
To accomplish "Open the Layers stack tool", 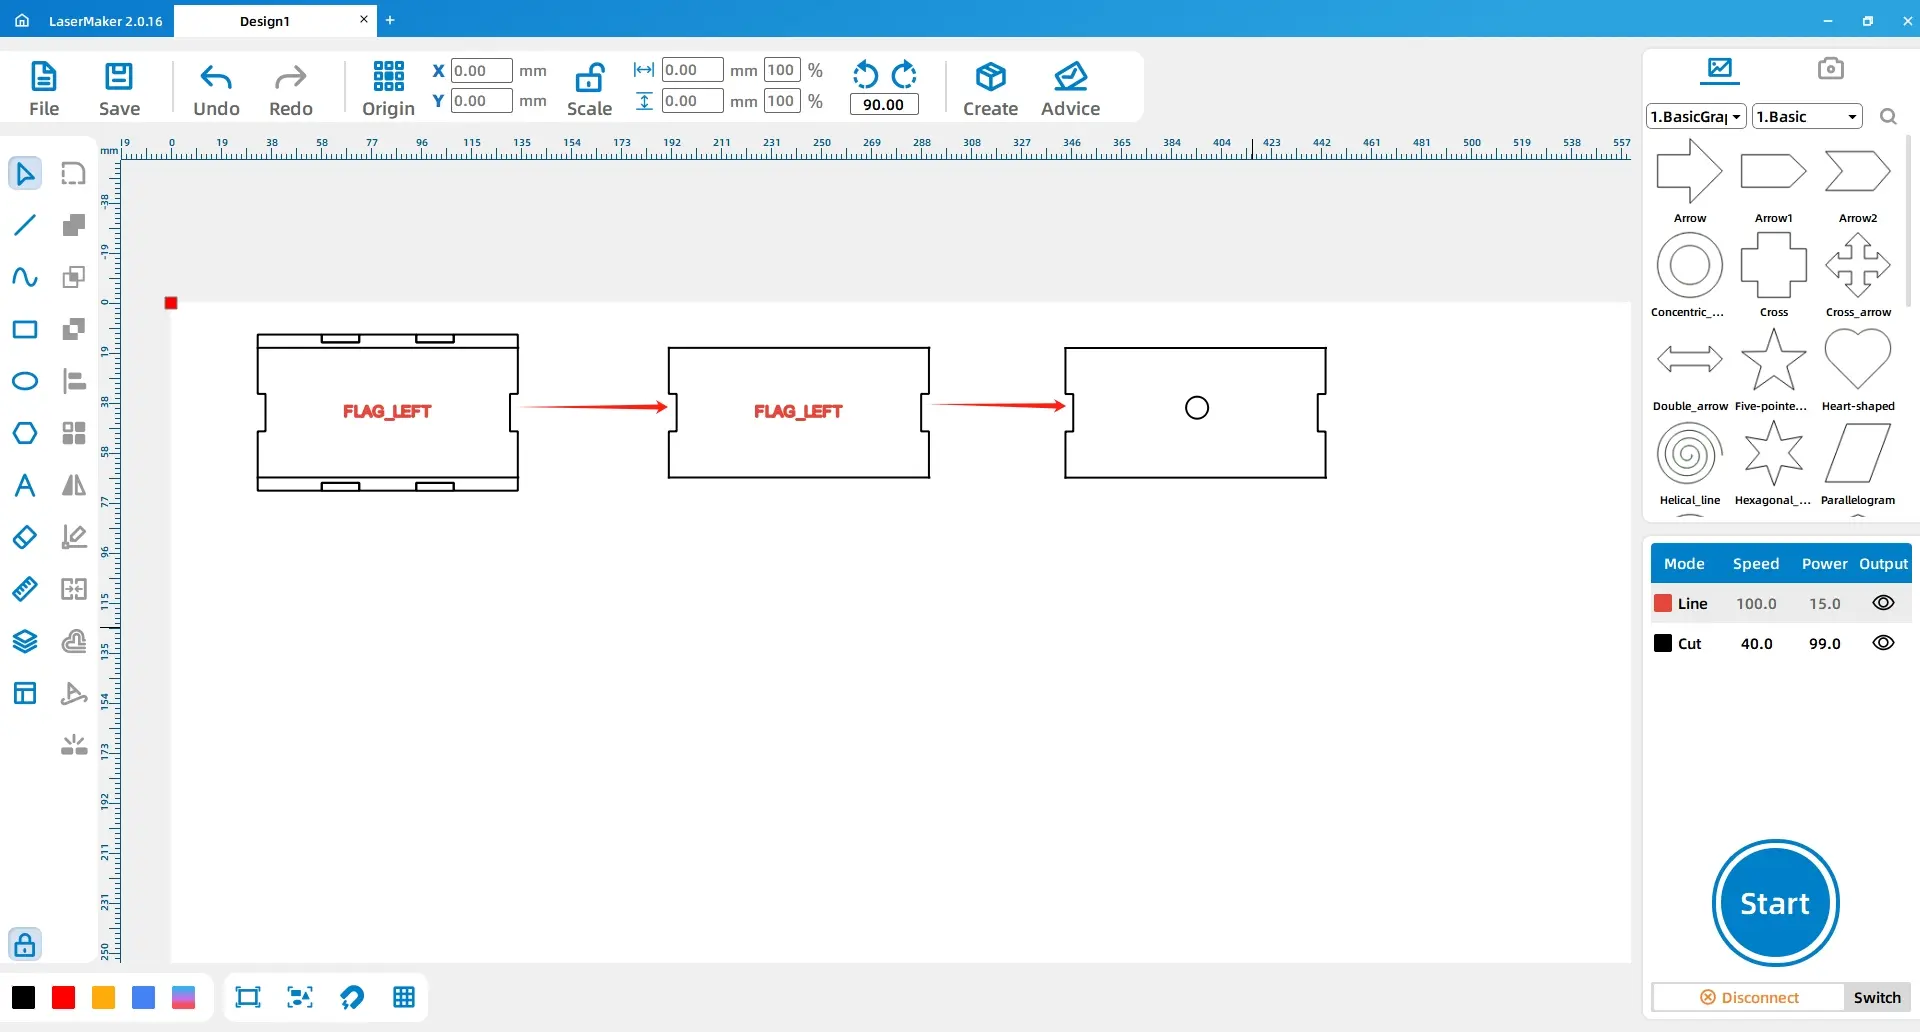I will click(25, 641).
